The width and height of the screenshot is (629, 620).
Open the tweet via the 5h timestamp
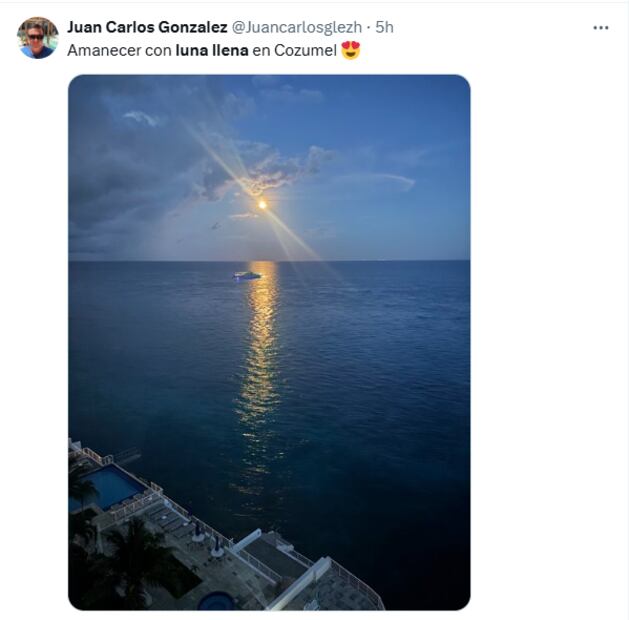point(385,28)
